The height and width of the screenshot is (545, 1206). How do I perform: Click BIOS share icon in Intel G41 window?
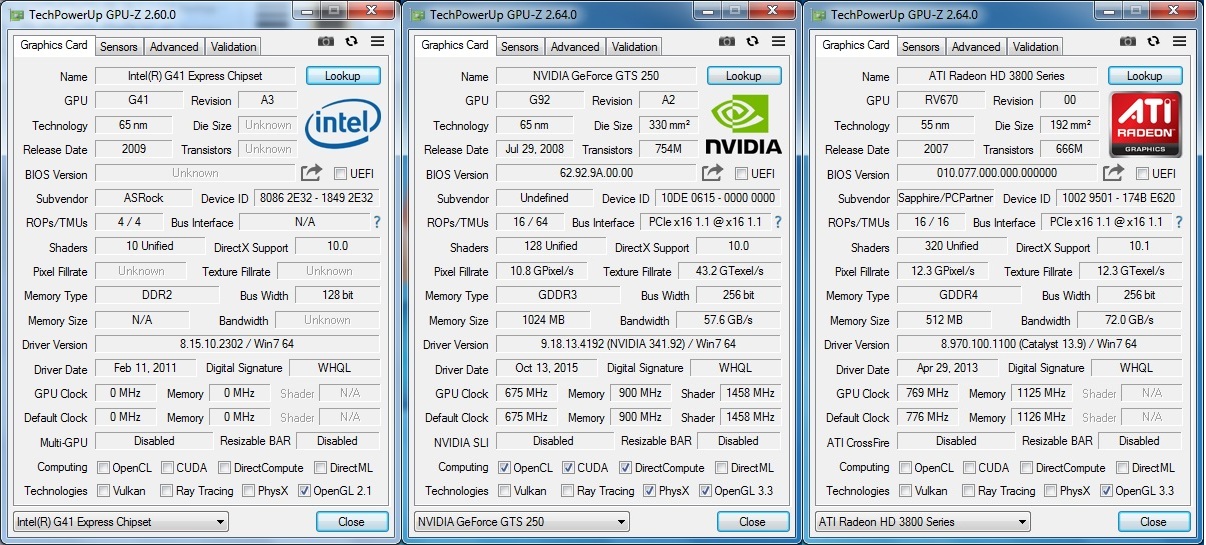click(x=311, y=173)
